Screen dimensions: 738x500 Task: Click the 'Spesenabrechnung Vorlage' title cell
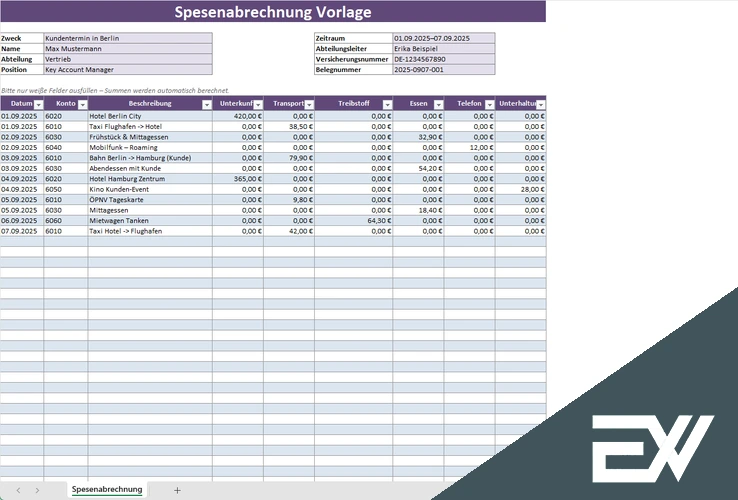pos(273,12)
